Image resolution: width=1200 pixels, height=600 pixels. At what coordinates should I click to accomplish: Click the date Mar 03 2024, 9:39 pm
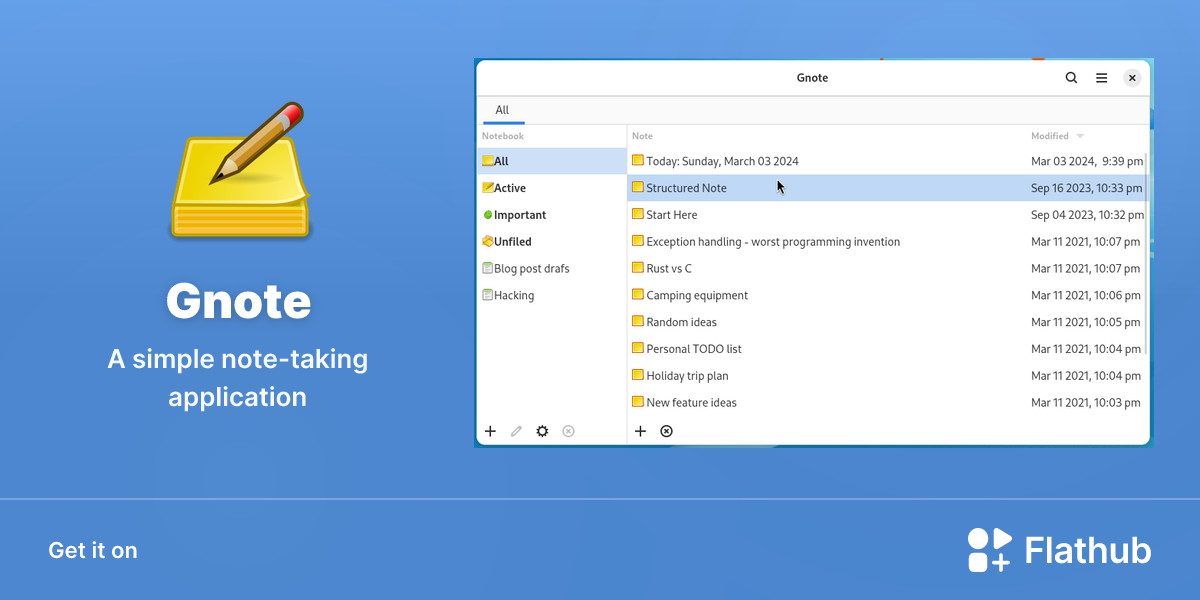[1087, 161]
